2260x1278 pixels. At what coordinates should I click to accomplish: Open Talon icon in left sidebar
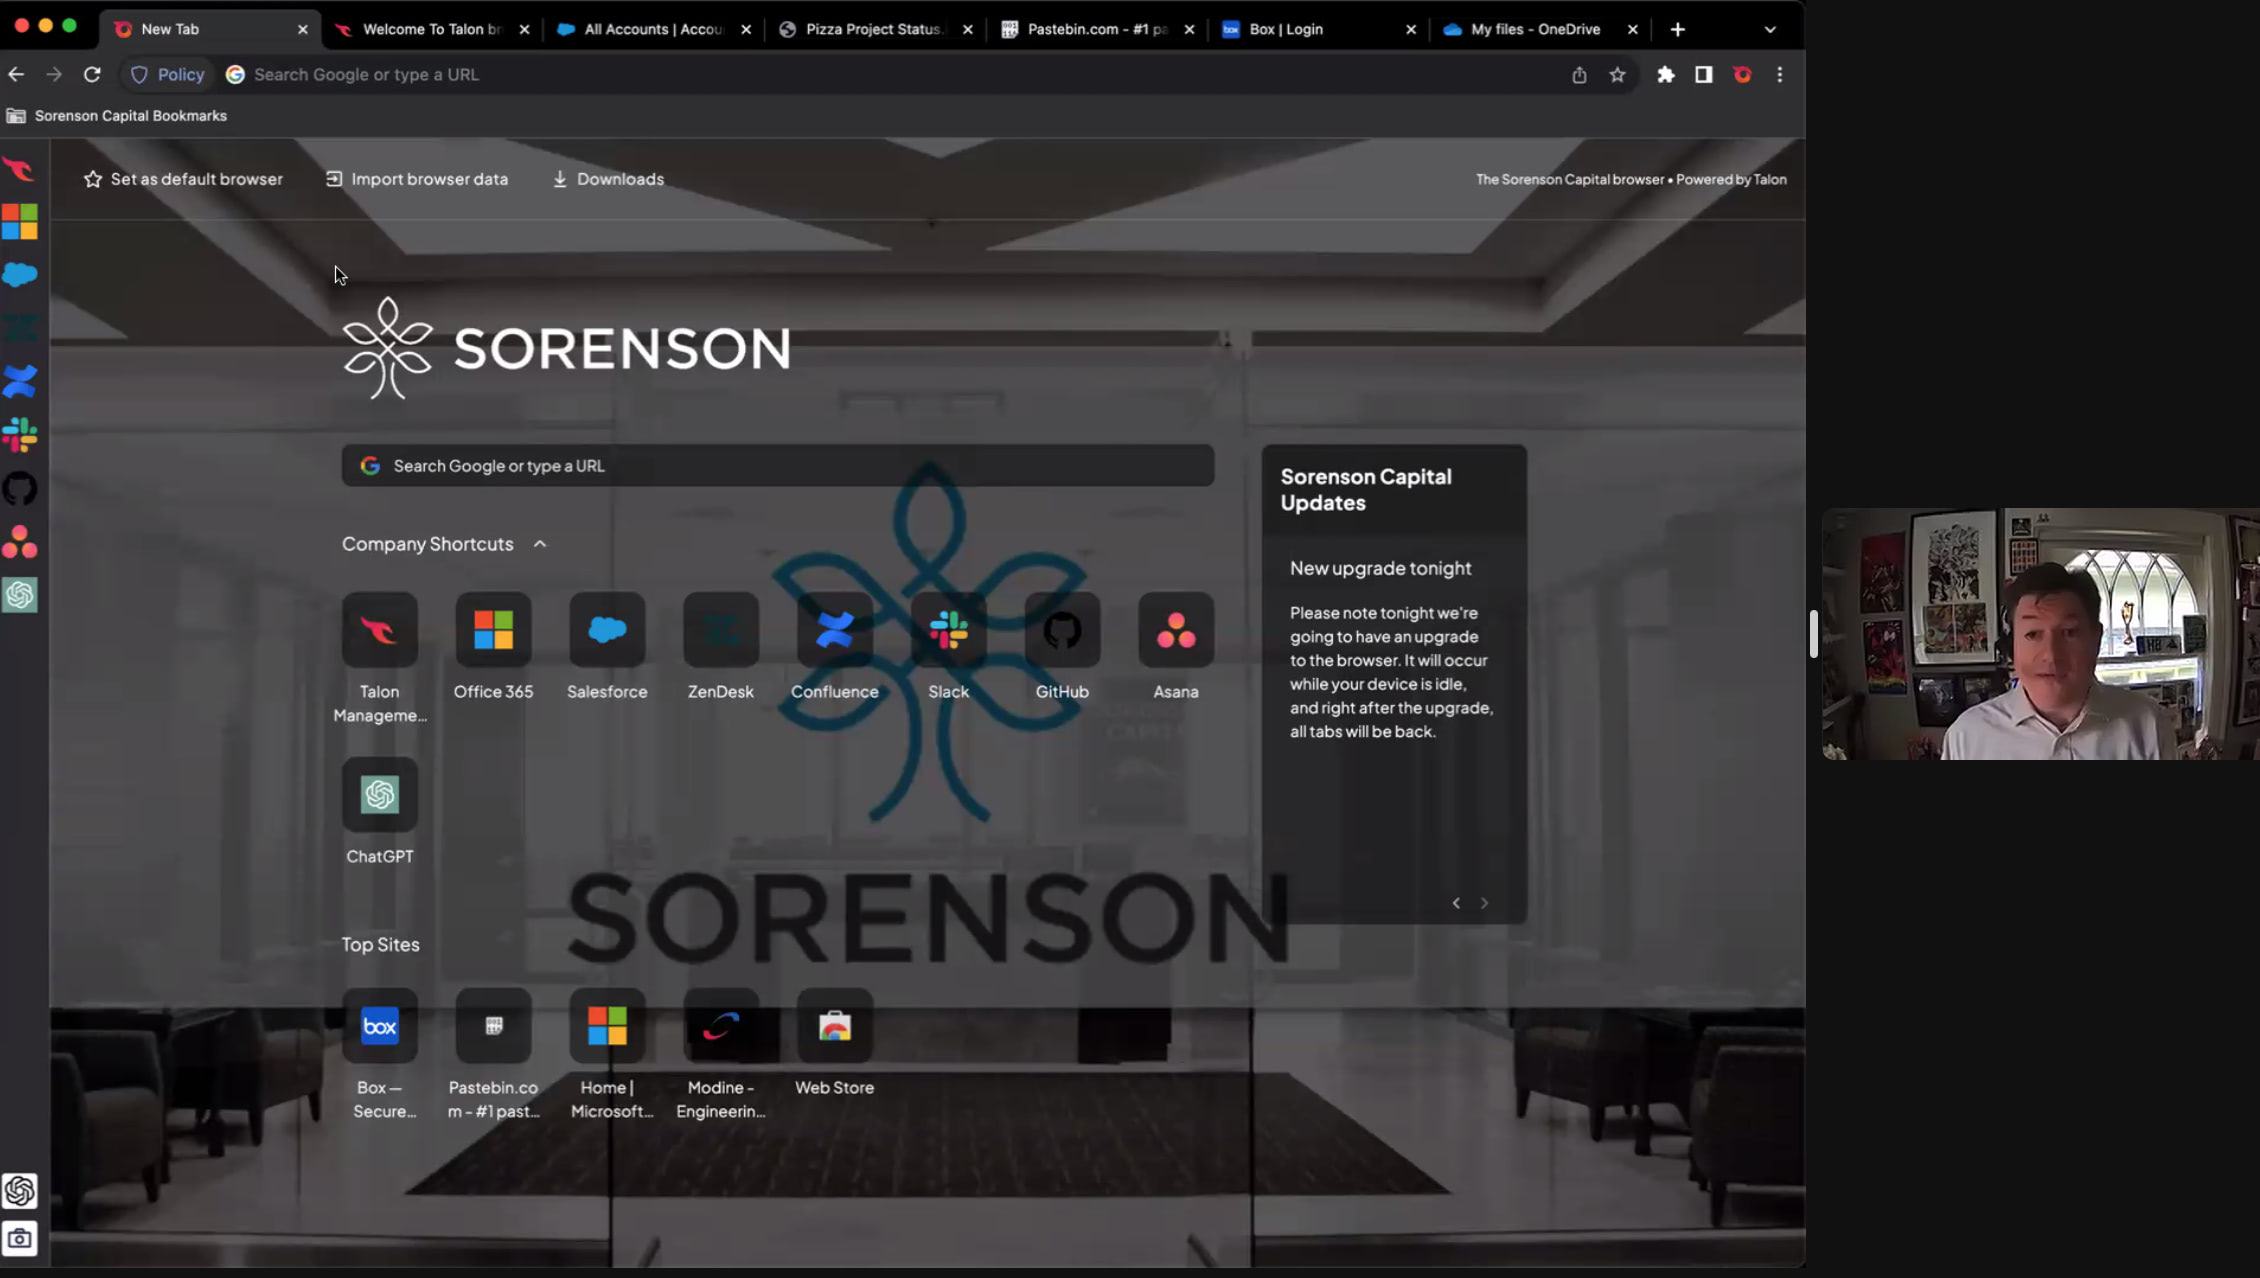pos(19,169)
